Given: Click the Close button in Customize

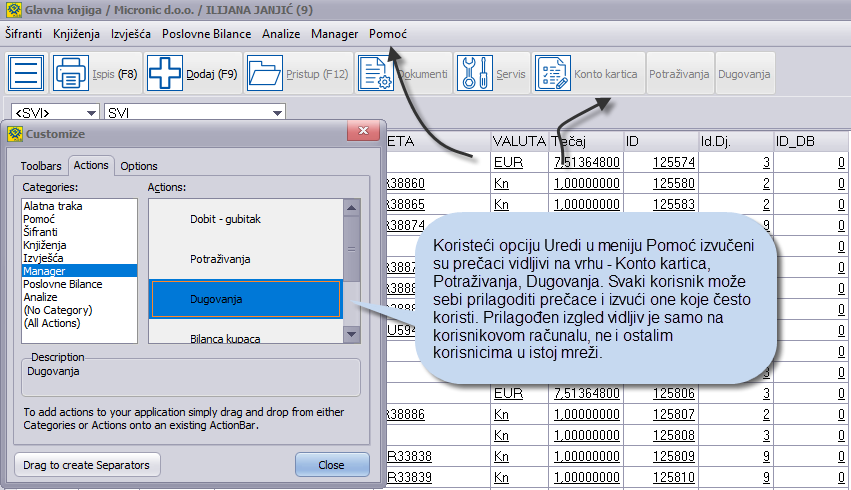Looking at the screenshot, I should (332, 465).
